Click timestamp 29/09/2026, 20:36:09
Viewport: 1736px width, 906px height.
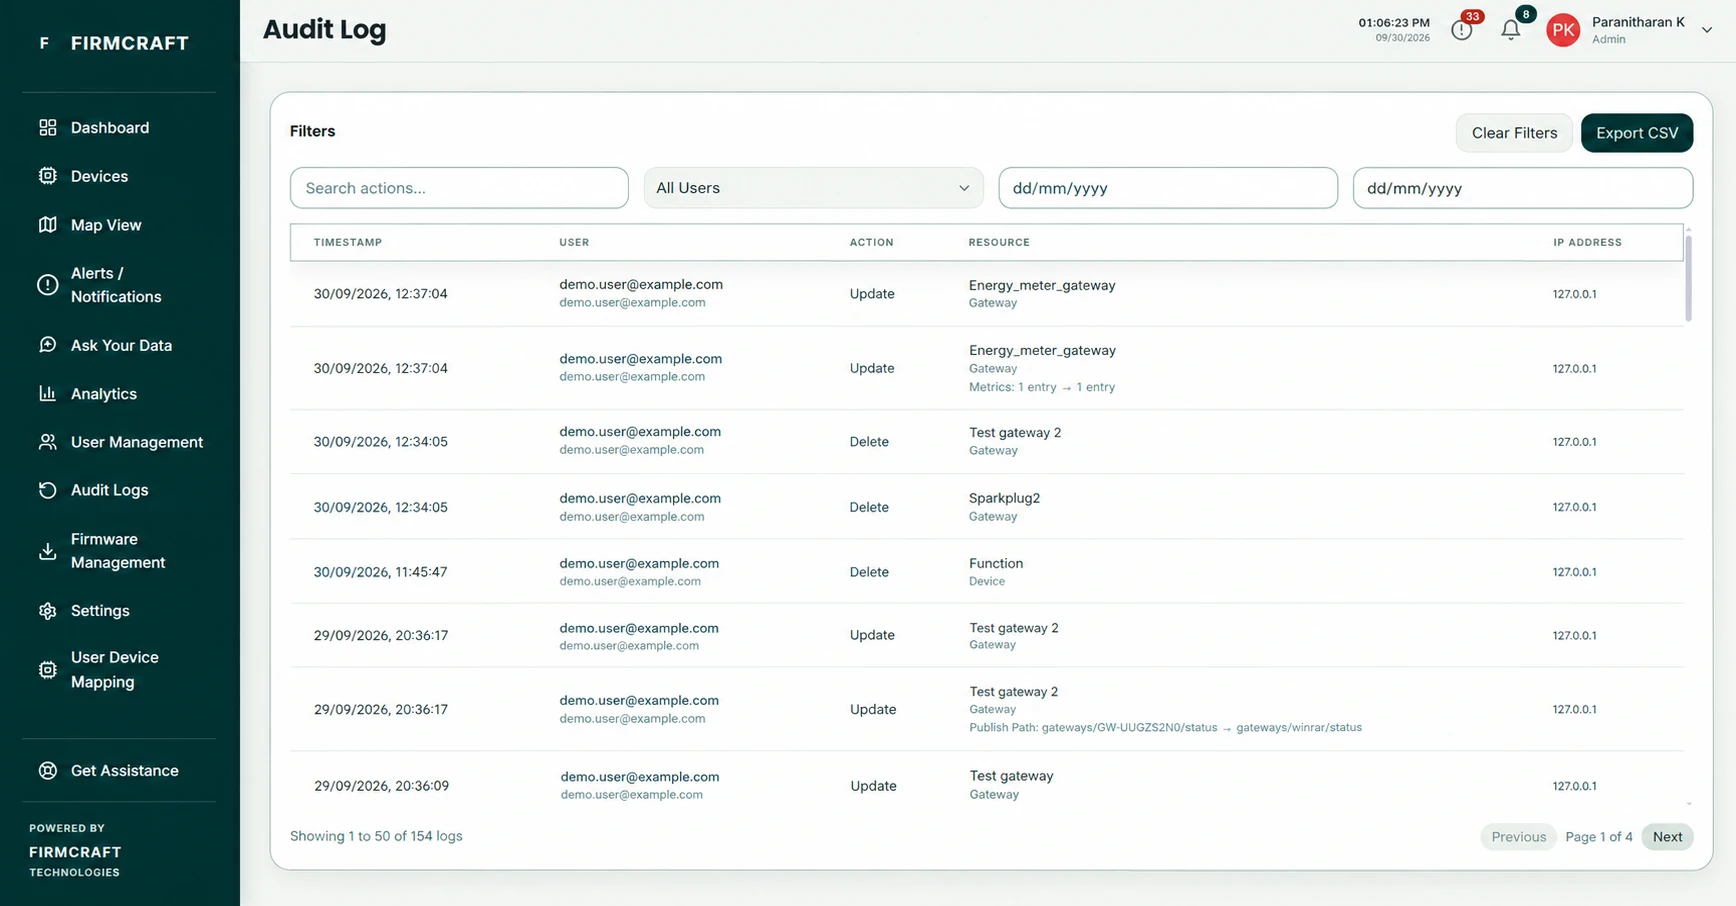tap(381, 786)
